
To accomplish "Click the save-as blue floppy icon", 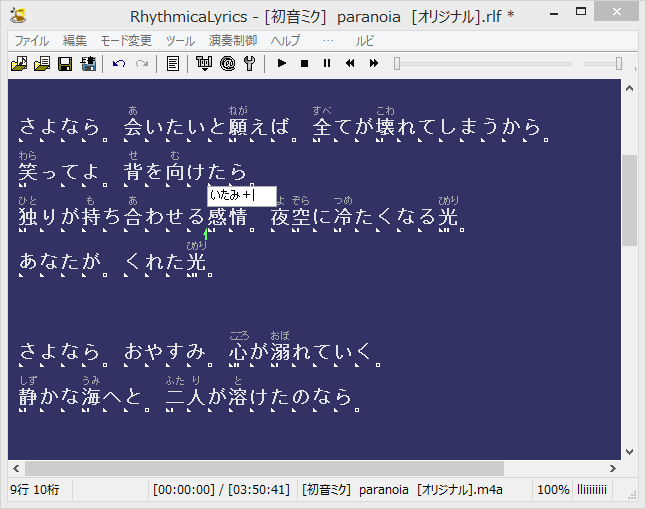I will point(88,63).
